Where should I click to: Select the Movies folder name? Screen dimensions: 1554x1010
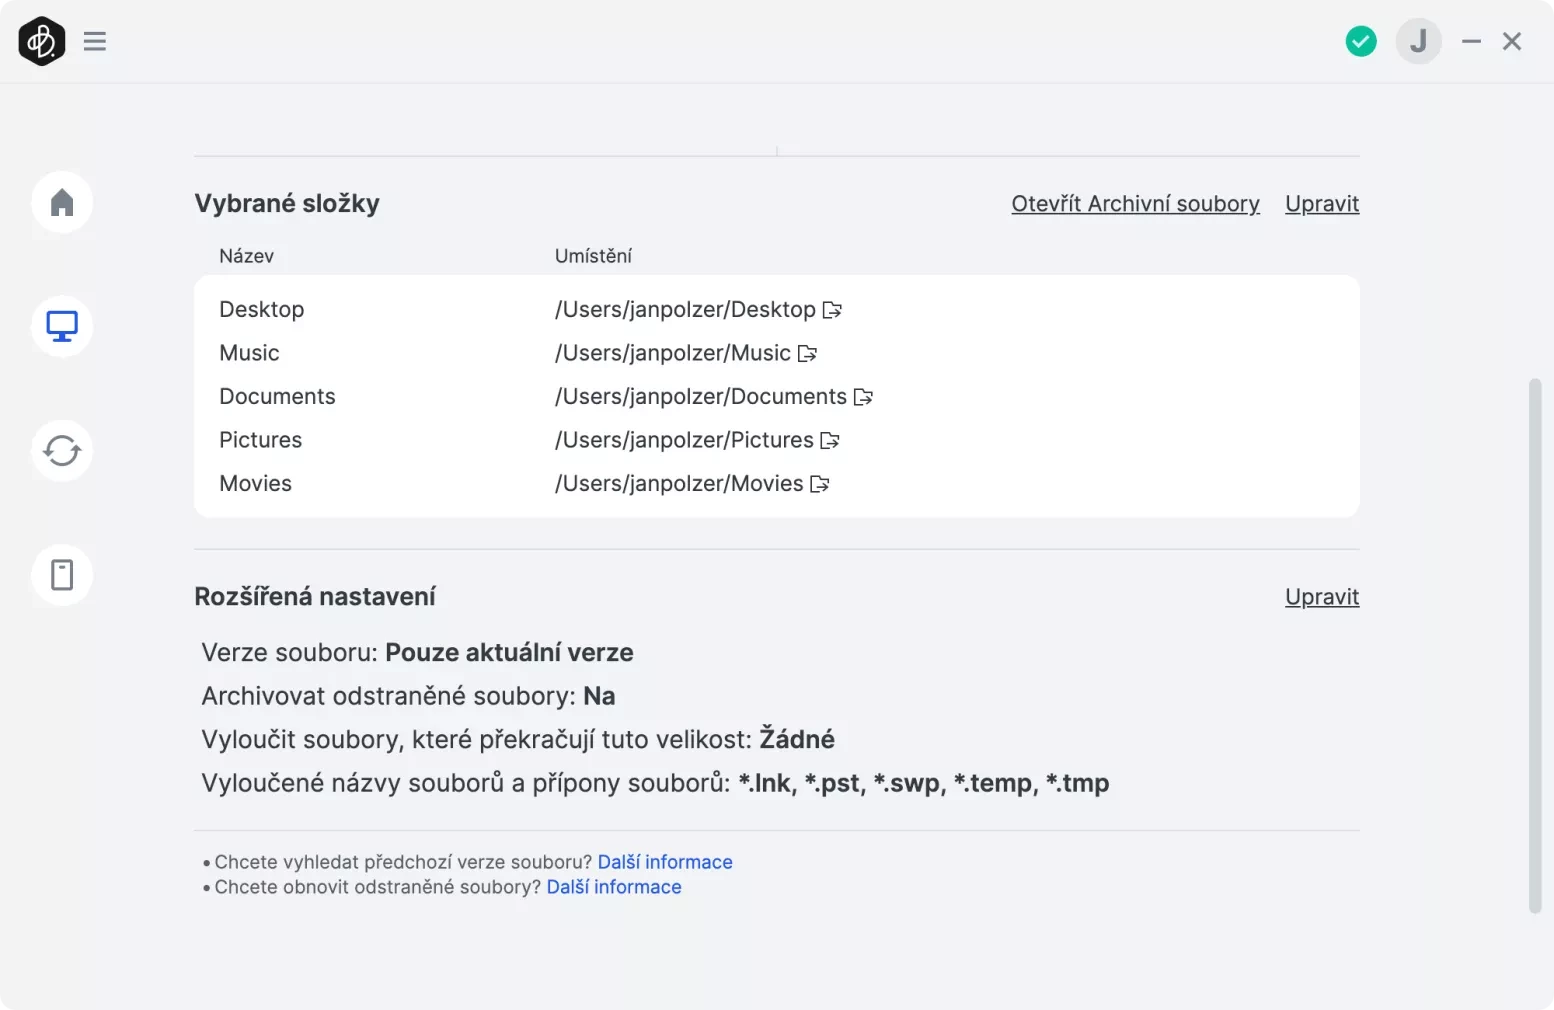255,483
